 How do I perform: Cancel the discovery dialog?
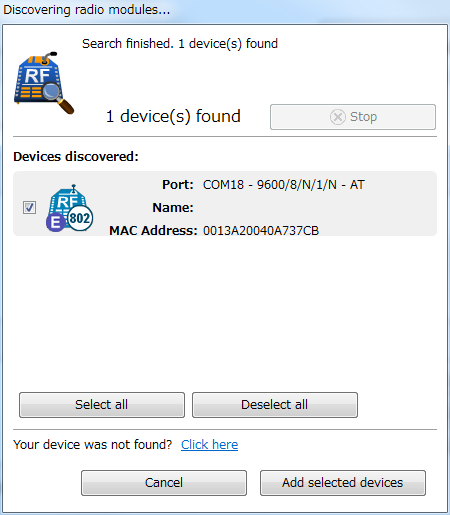(x=164, y=483)
